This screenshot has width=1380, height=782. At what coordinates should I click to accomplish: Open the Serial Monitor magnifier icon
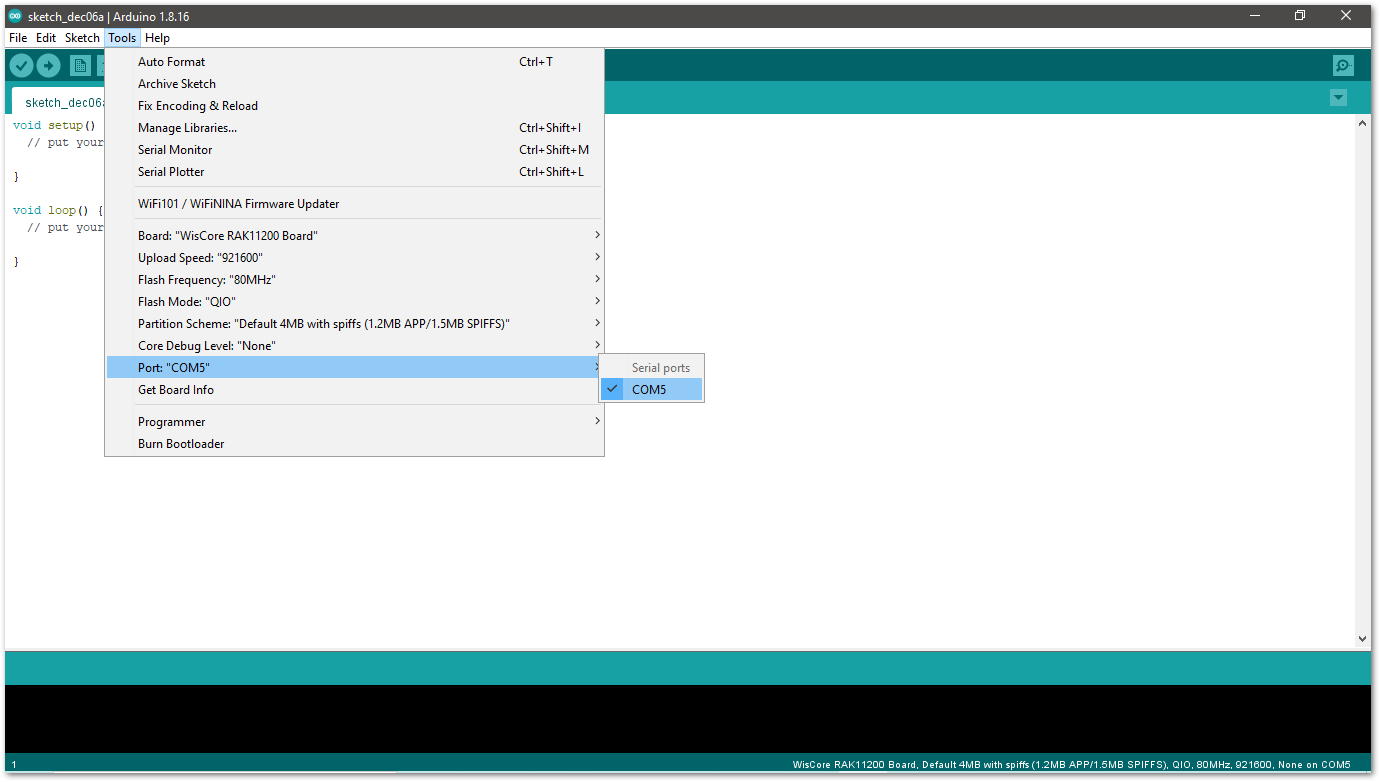tap(1343, 66)
